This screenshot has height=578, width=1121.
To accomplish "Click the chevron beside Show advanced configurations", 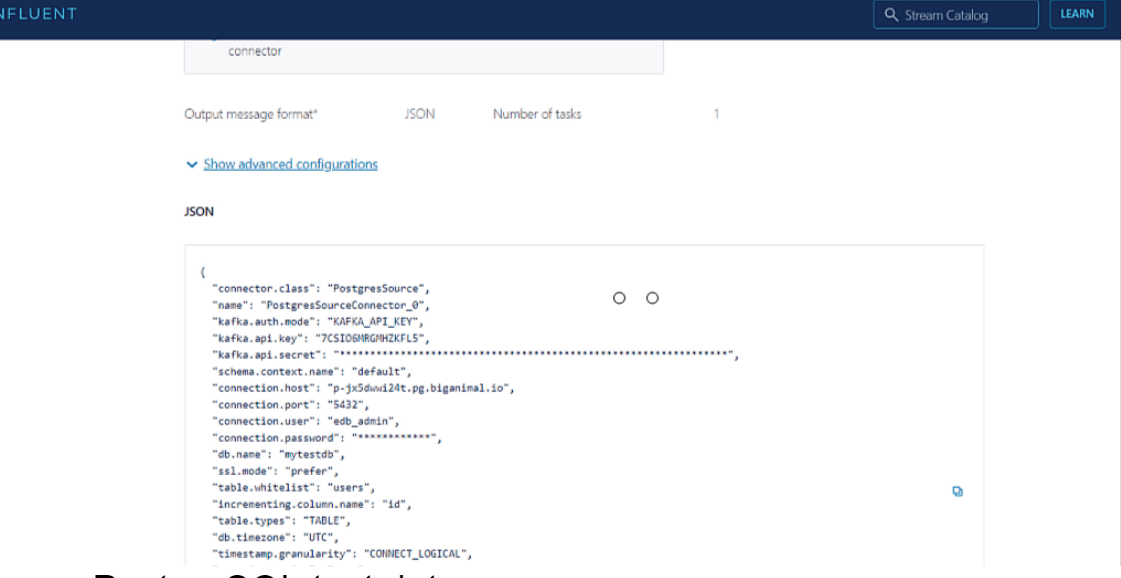I will (x=192, y=164).
